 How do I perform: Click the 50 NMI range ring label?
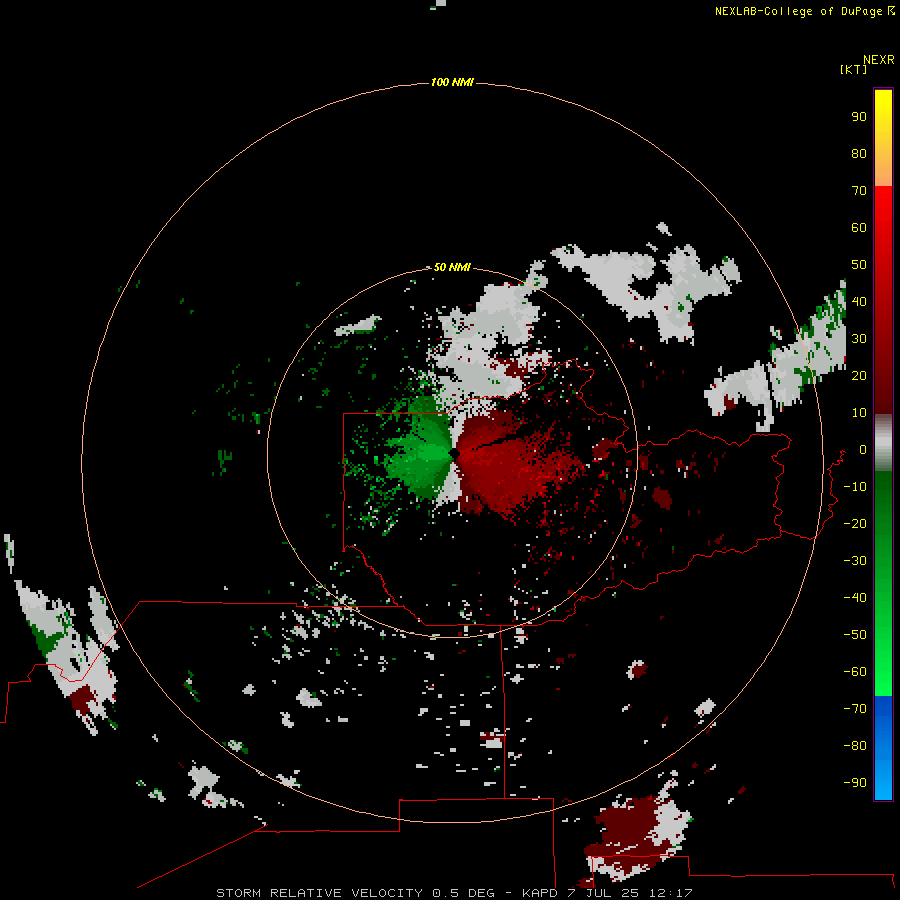coord(452,267)
